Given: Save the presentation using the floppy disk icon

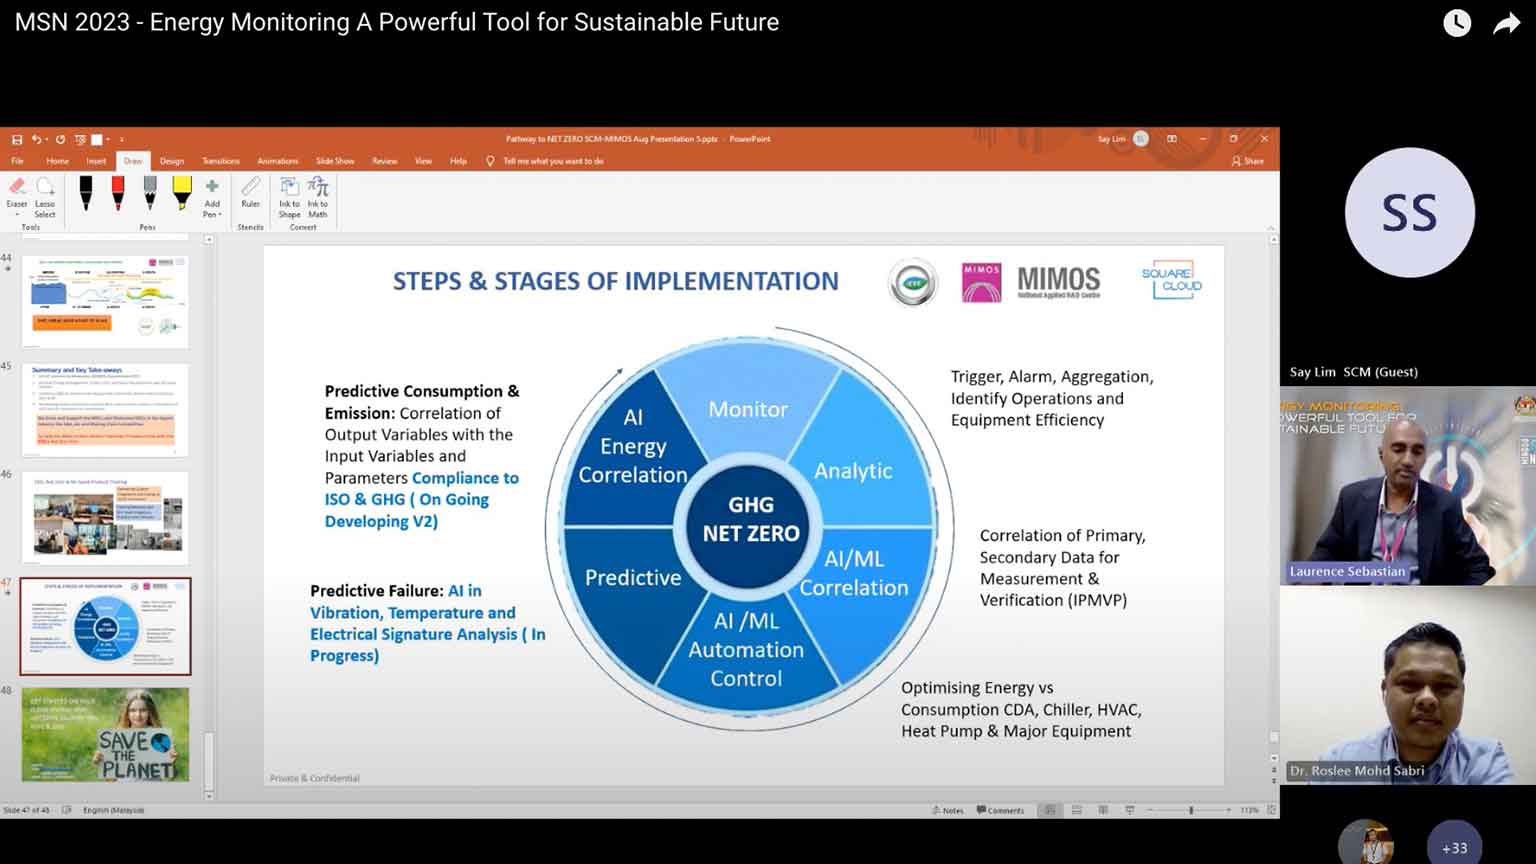Looking at the screenshot, I should [x=17, y=140].
